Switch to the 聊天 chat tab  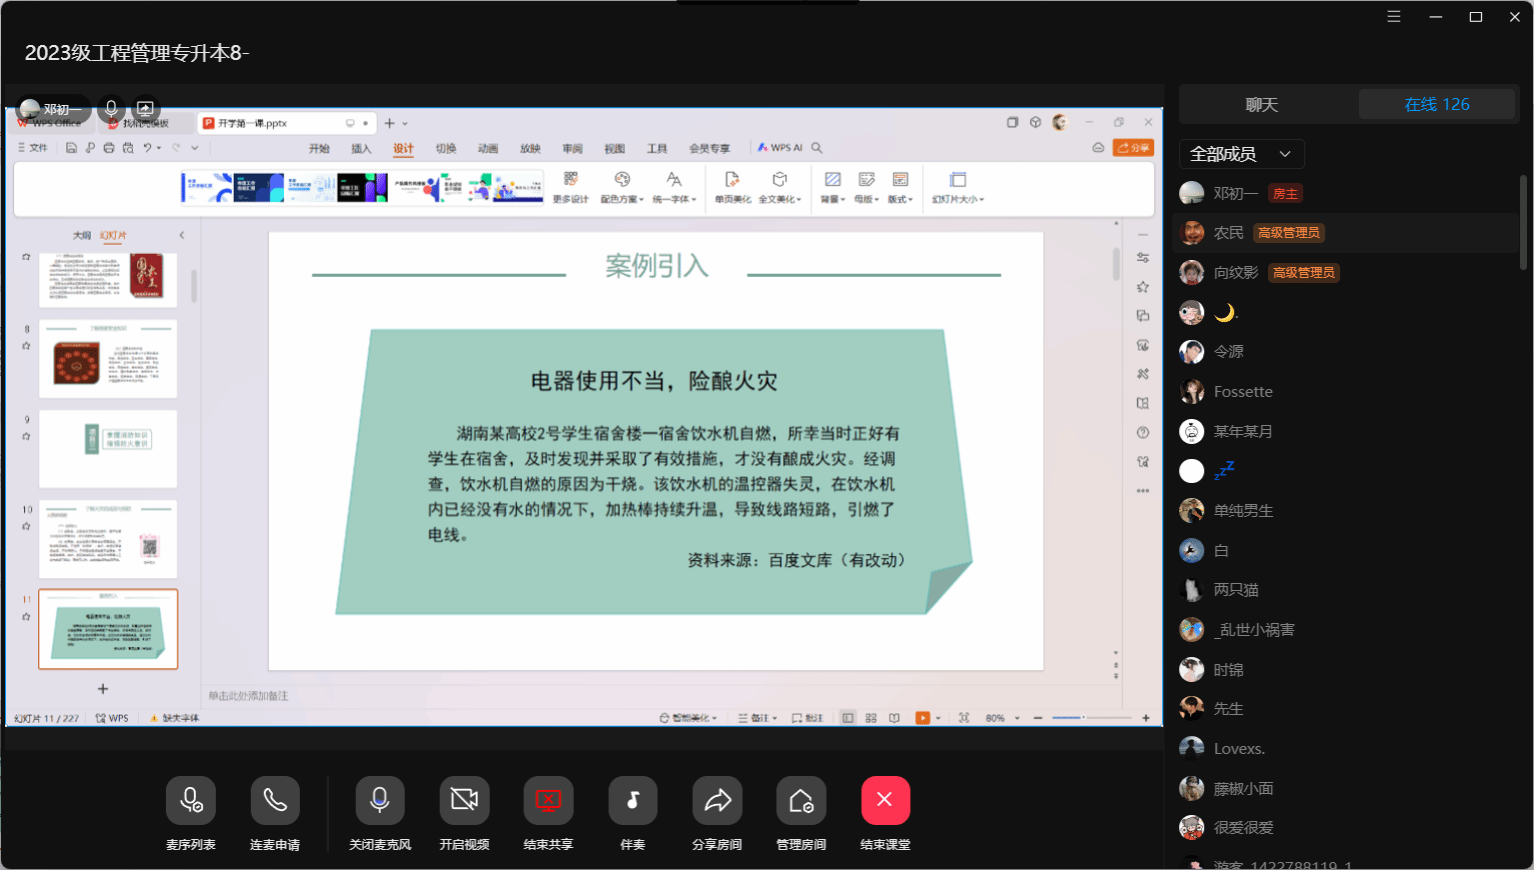pyautogui.click(x=1261, y=105)
